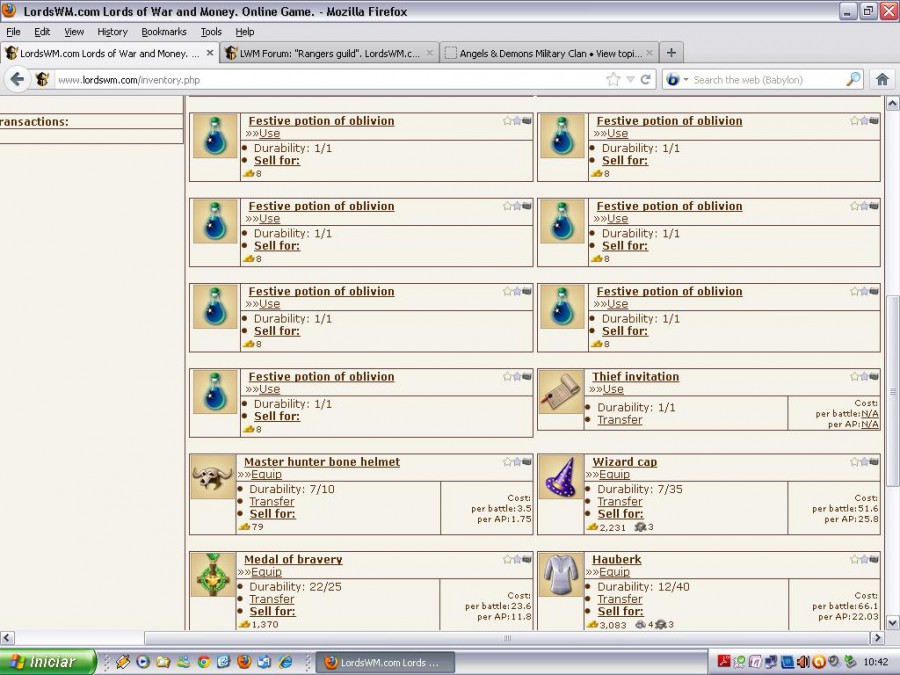The width and height of the screenshot is (900, 675).
Task: Switch to the Angels & Demons Military Clan tab
Action: coord(550,53)
